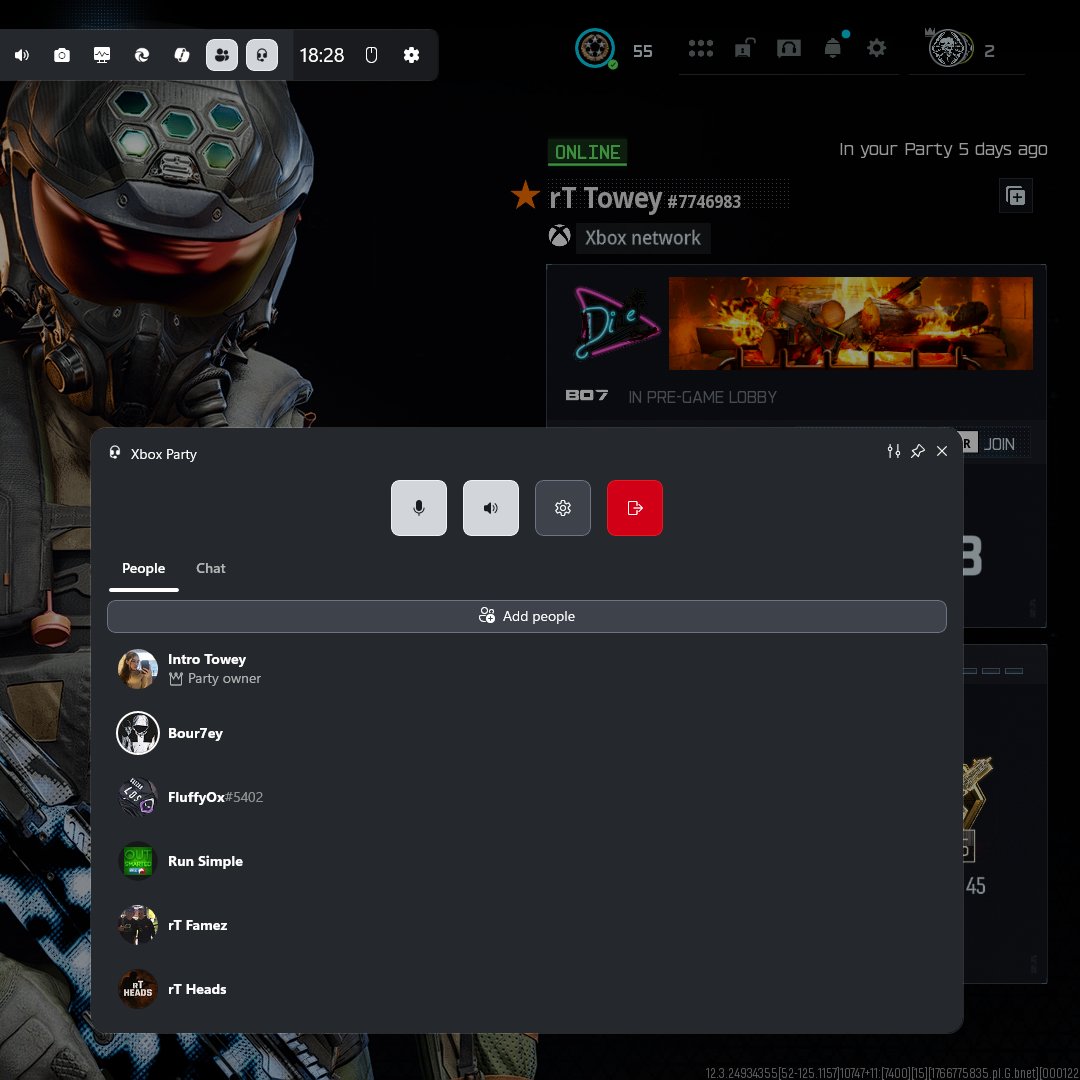Pin the Xbox Party widget
Viewport: 1080px width, 1080px height.
click(x=917, y=451)
